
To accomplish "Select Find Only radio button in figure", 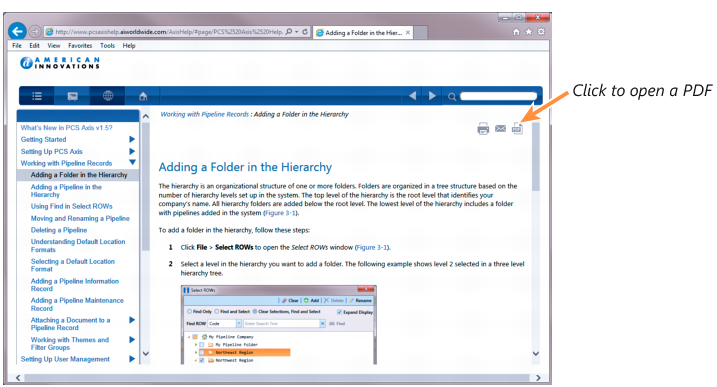I will click(189, 312).
